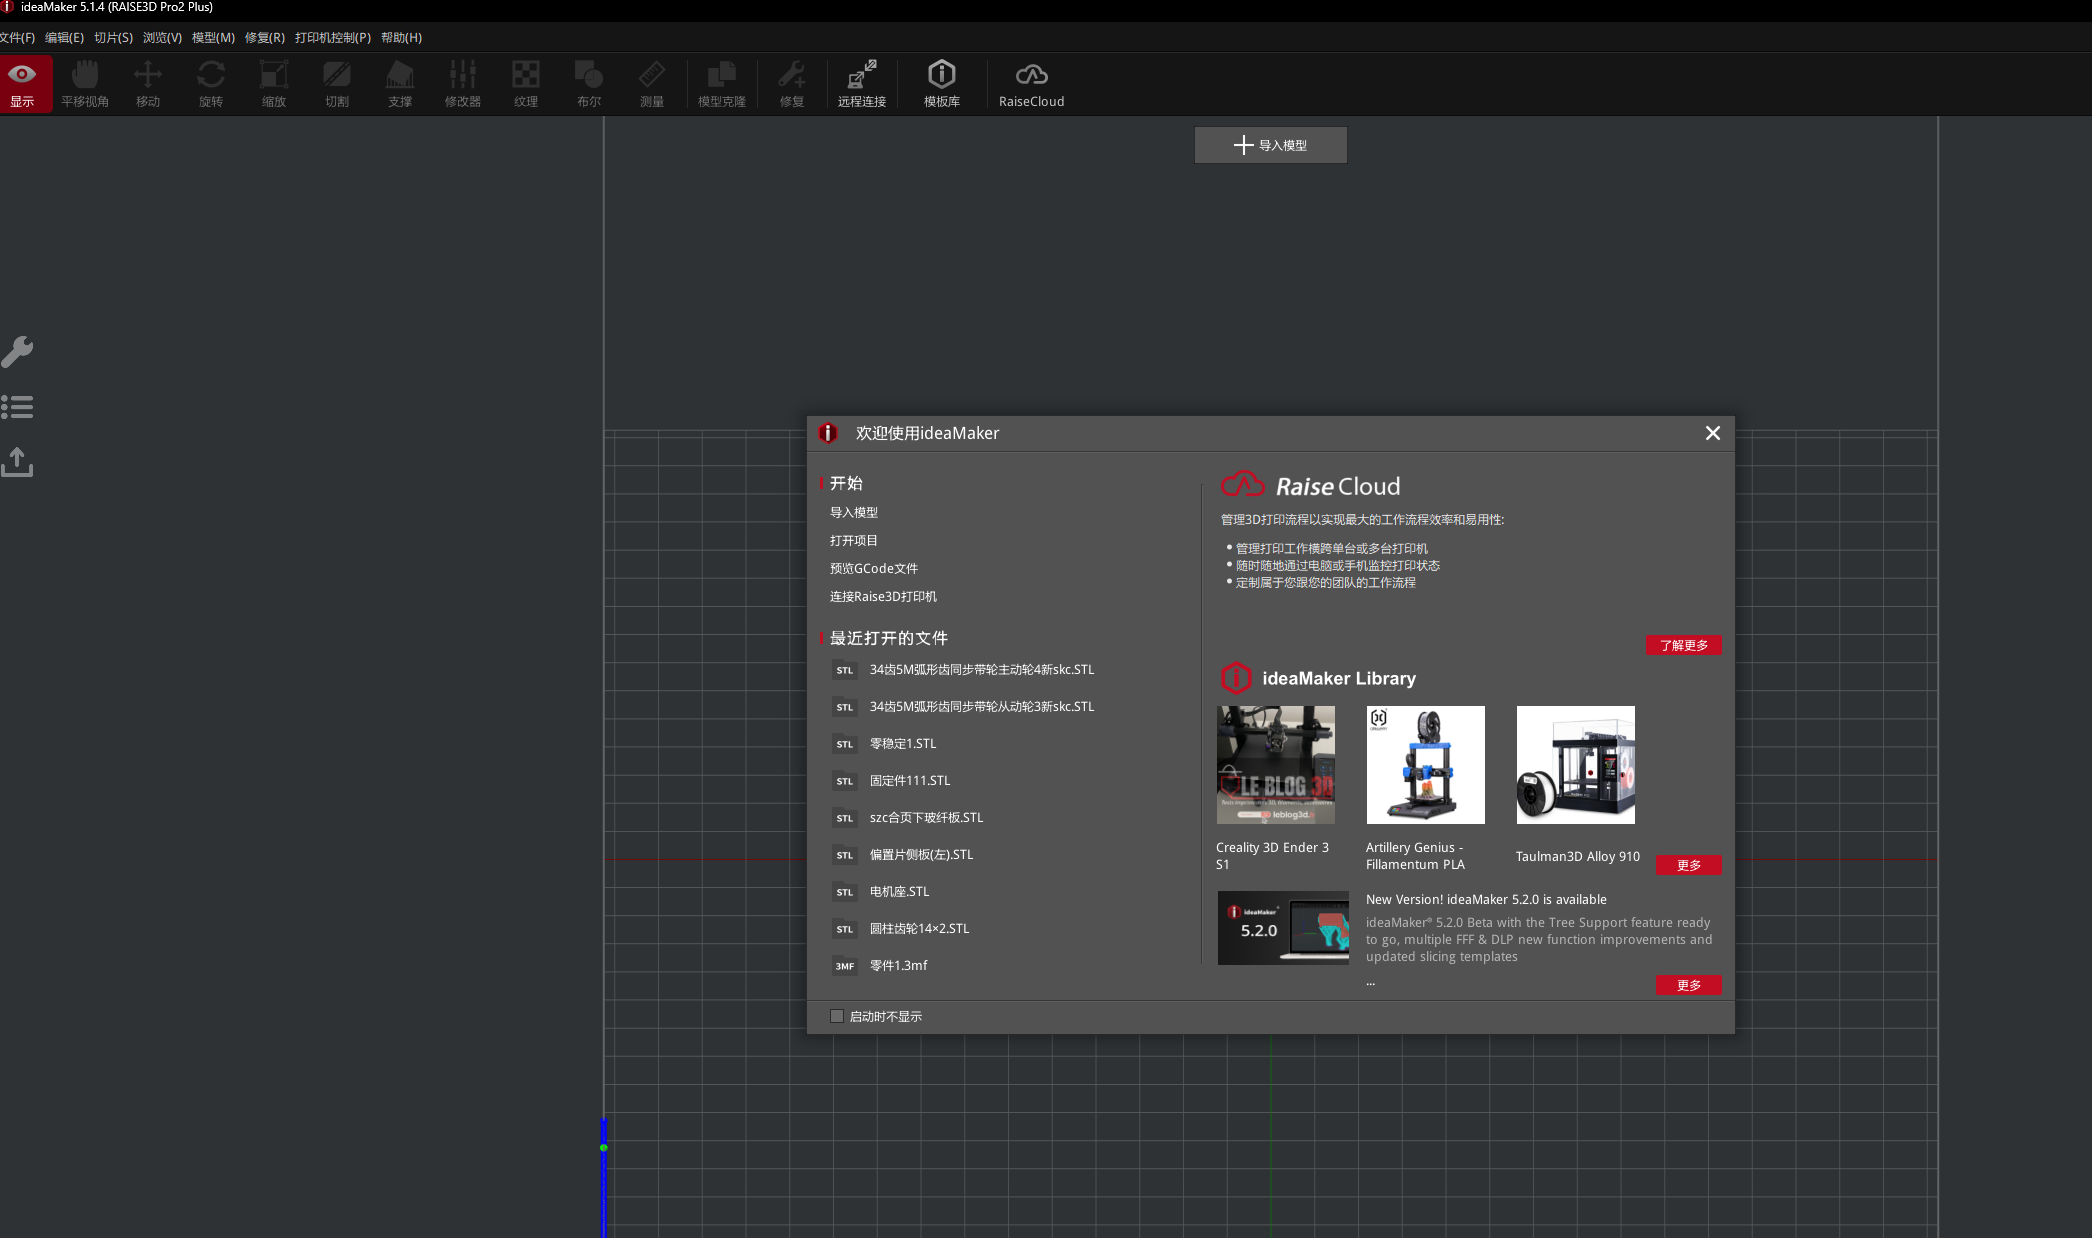
Task: Pick the 旋转 rotate tool
Action: click(211, 84)
